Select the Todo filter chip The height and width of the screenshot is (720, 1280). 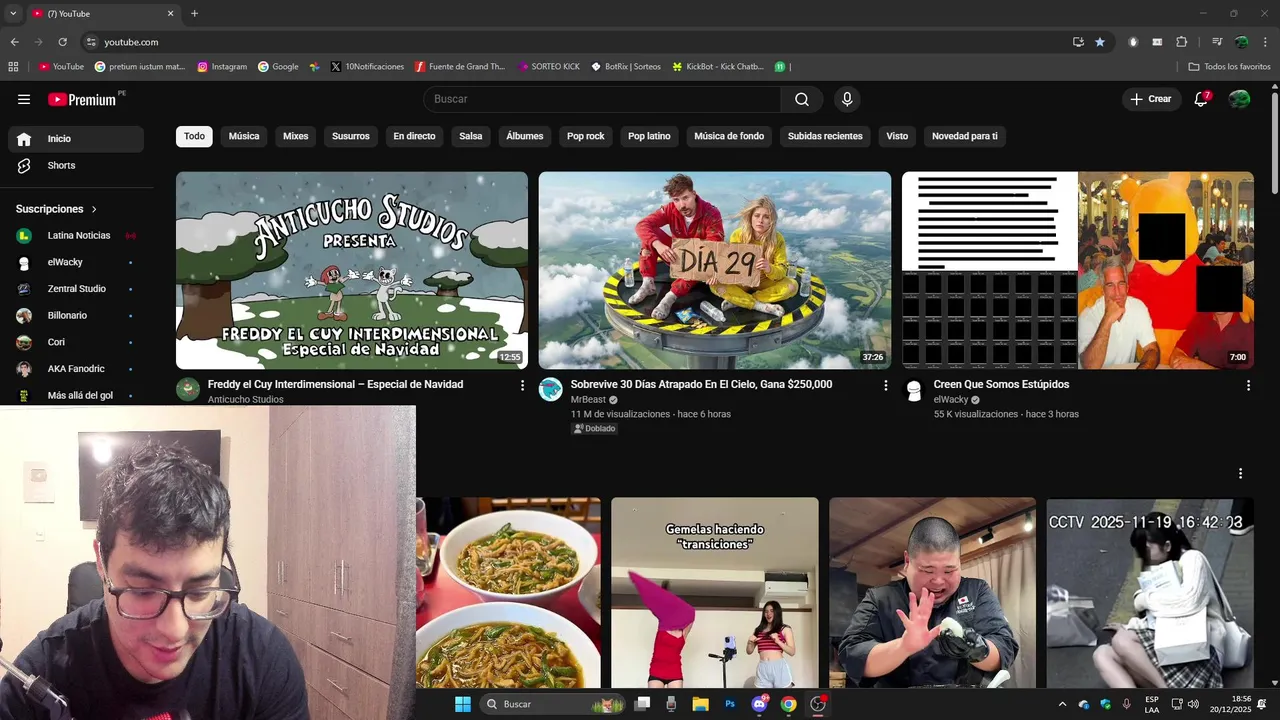coord(194,136)
